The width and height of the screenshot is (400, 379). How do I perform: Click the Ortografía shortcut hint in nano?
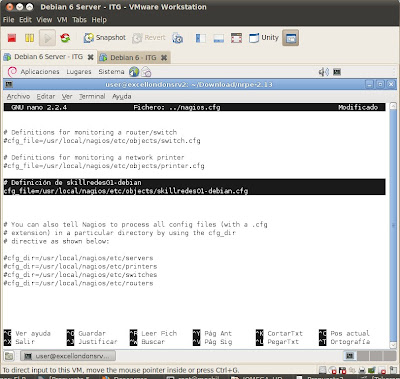(x=345, y=342)
